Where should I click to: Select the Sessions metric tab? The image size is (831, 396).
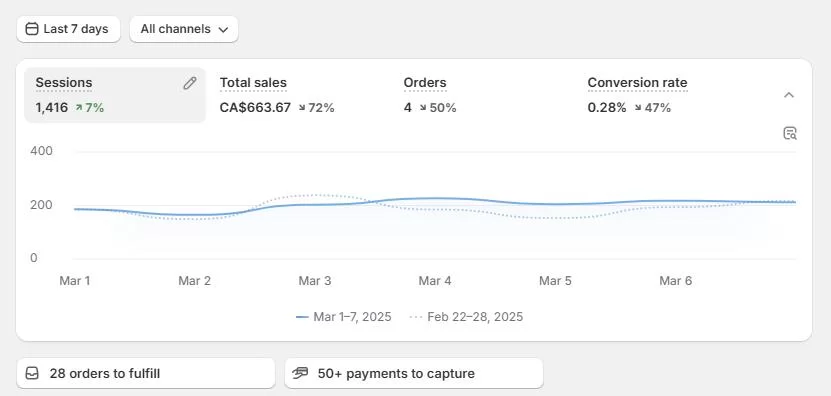pyautogui.click(x=115, y=95)
